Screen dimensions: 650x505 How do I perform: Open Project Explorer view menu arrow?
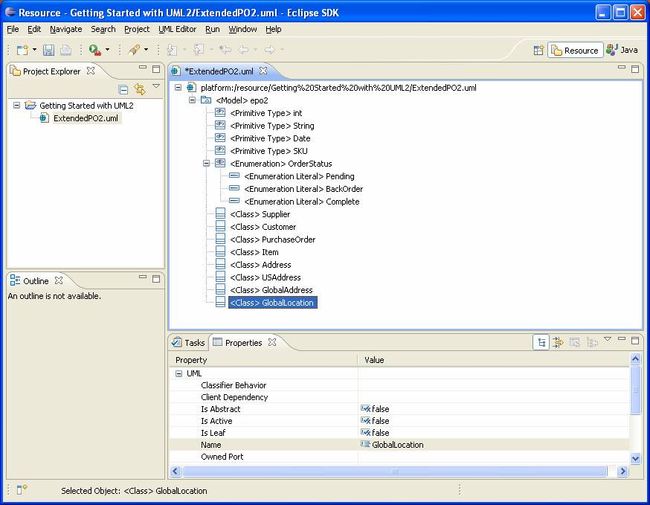[x=156, y=86]
